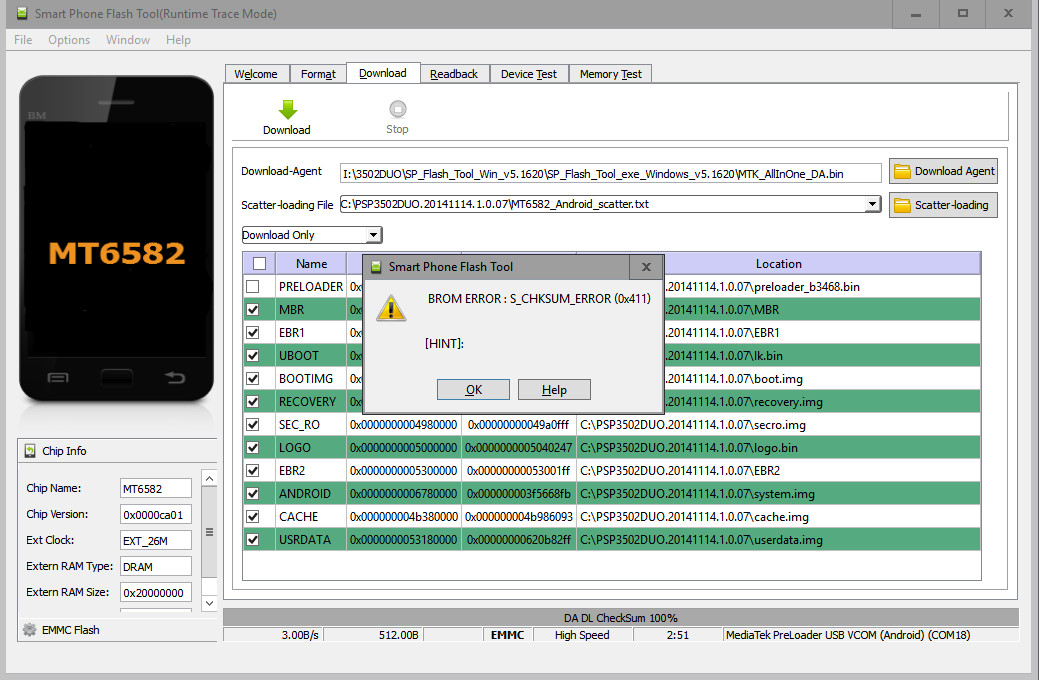This screenshot has height=680, width=1039.
Task: Enable the PRELOADER checkbox
Action: [253, 287]
